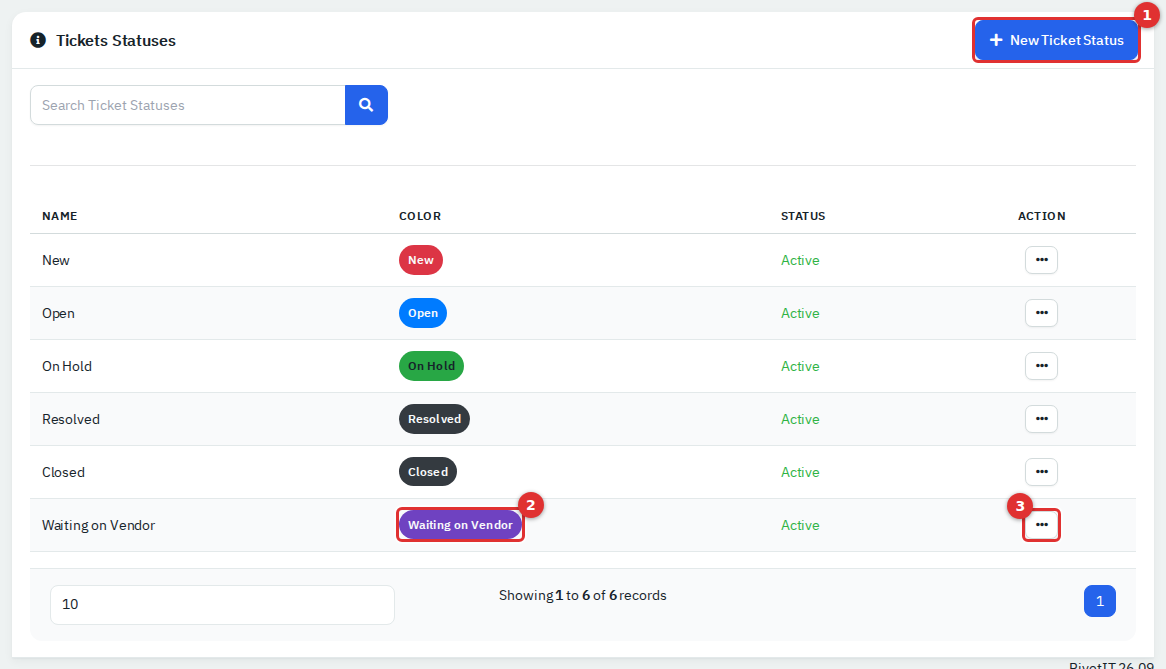Screen dimensions: 1166x669
Task: Open action menu for Resolved row
Action: pos(1041,419)
